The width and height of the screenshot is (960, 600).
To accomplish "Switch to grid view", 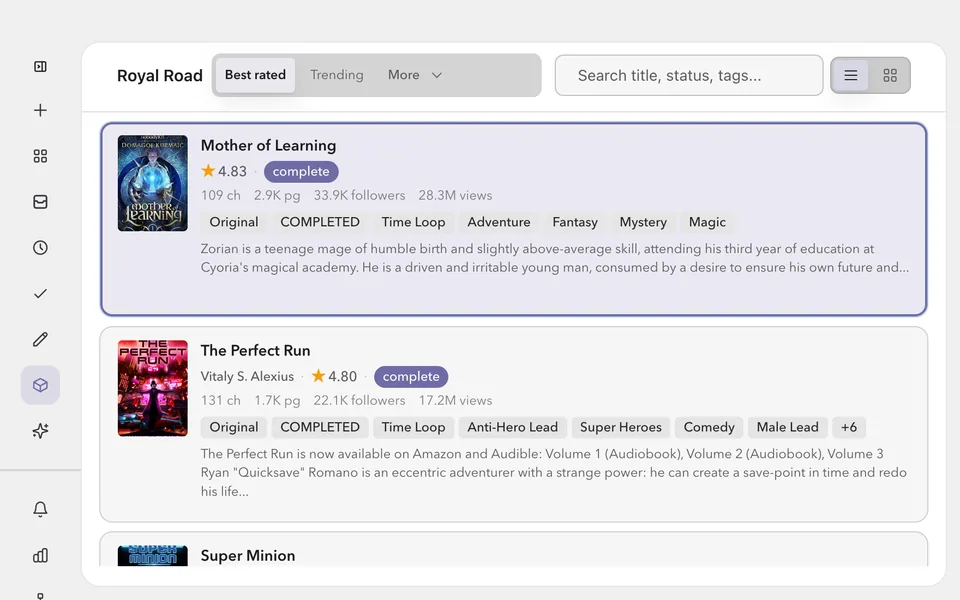I will point(890,75).
